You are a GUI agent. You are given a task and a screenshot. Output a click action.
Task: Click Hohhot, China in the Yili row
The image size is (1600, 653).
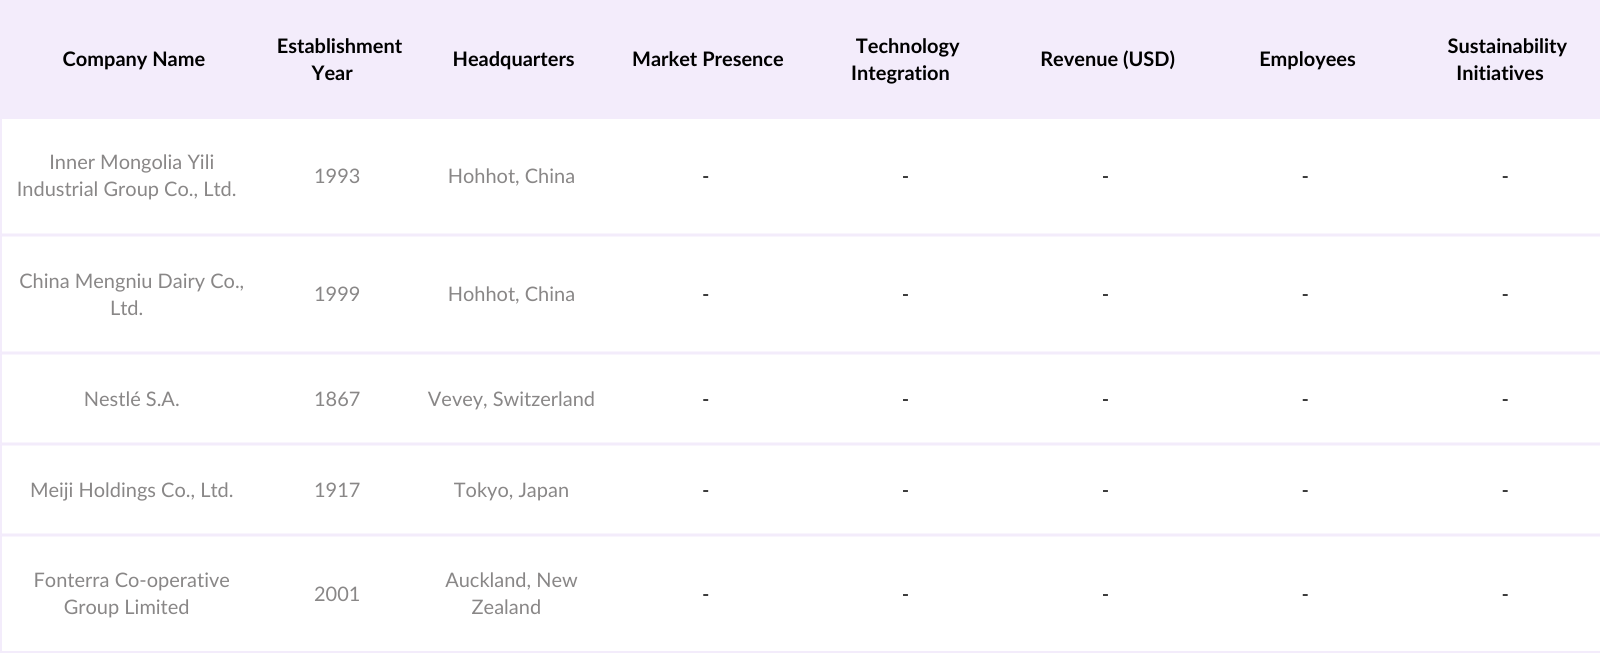tap(511, 176)
